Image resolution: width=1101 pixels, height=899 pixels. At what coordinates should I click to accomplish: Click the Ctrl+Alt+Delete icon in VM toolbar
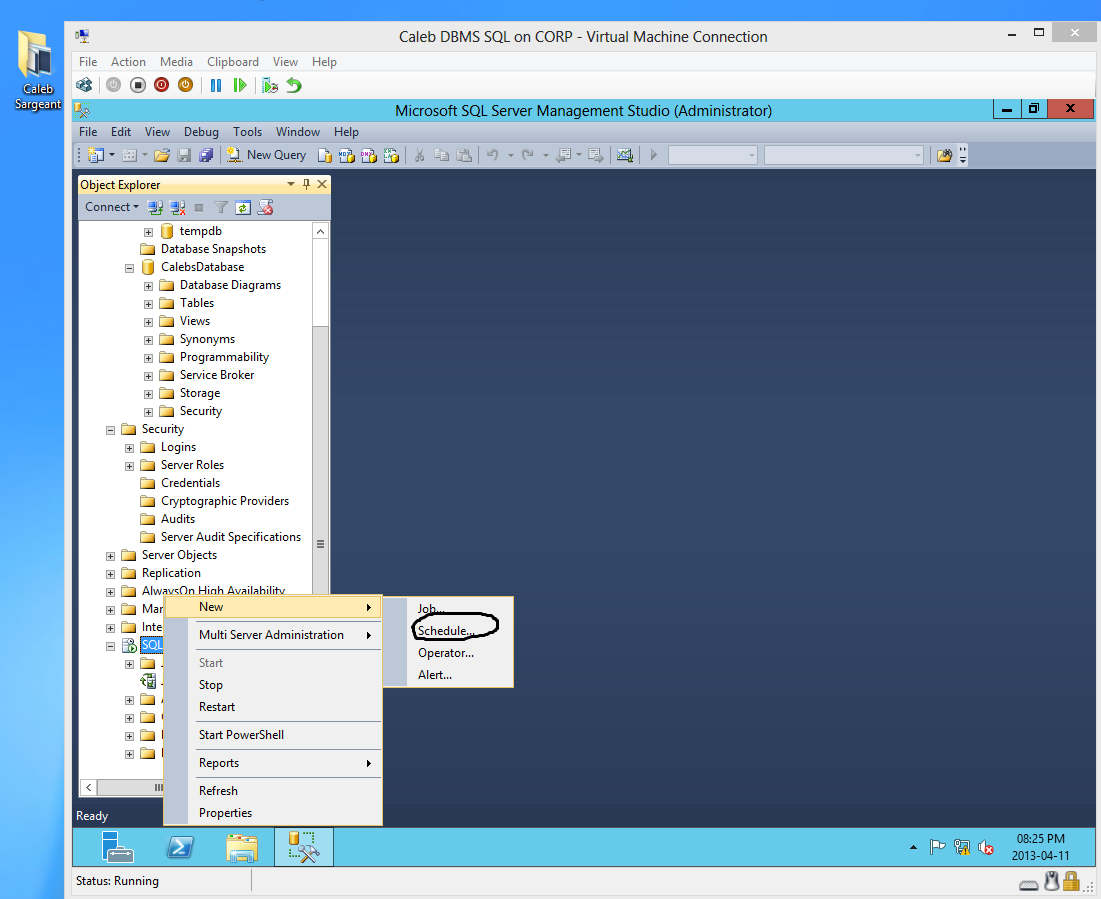point(84,85)
